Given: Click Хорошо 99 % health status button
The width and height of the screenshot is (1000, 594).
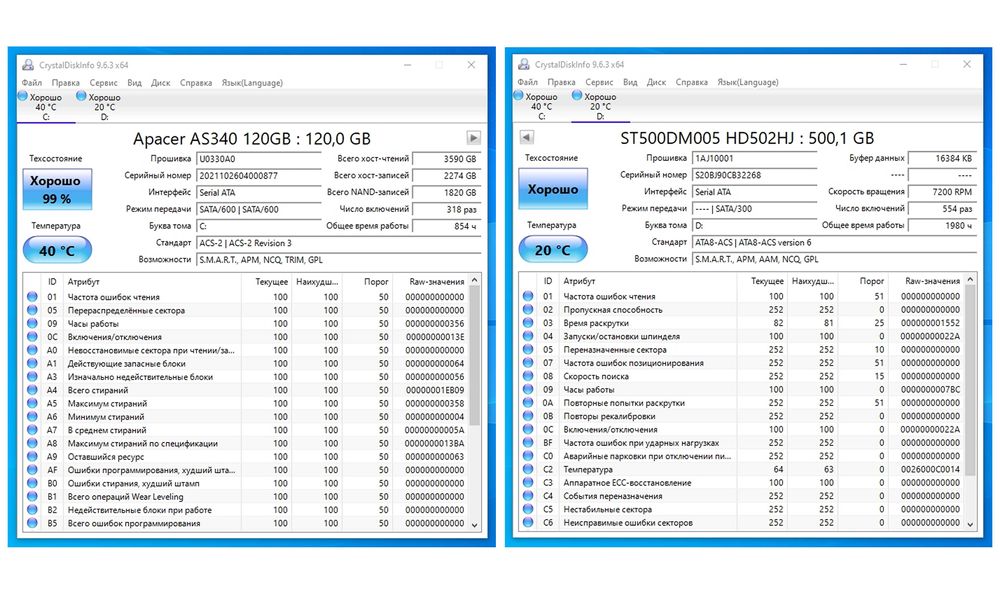Looking at the screenshot, I should point(57,189).
